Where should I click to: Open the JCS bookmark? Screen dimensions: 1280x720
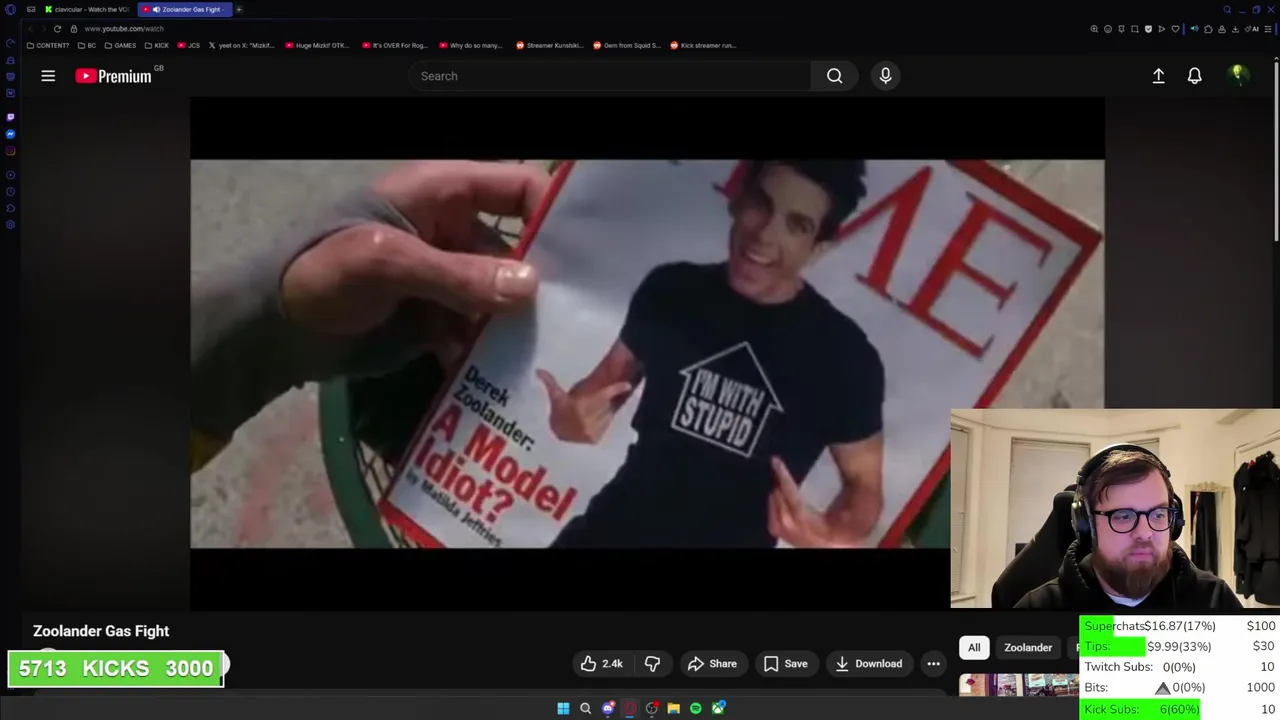coord(189,45)
